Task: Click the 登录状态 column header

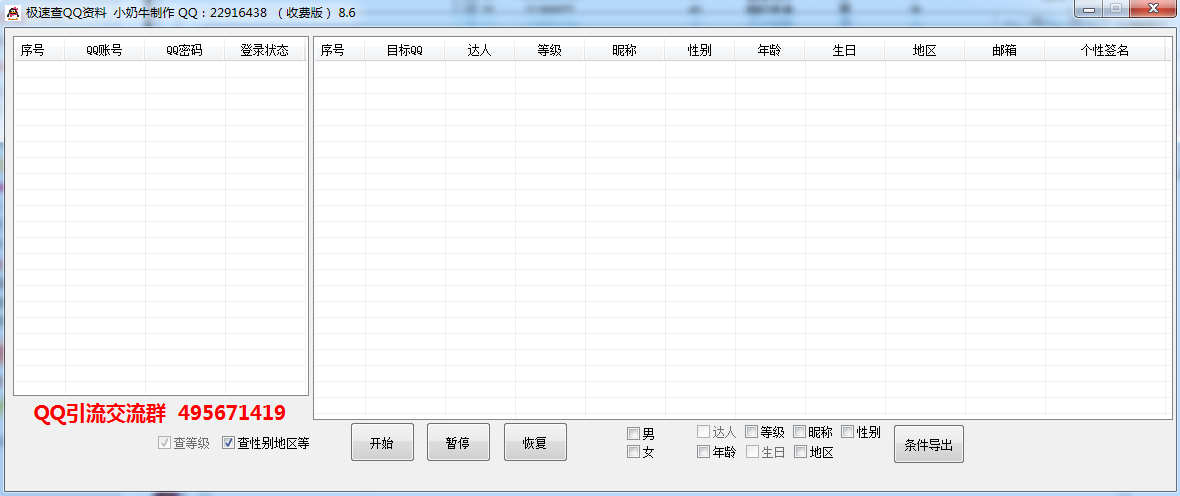Action: pos(264,50)
